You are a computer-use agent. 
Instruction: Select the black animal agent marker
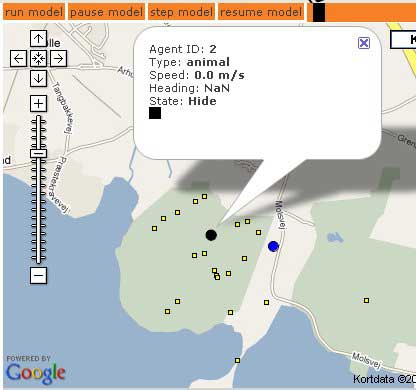pyautogui.click(x=211, y=235)
